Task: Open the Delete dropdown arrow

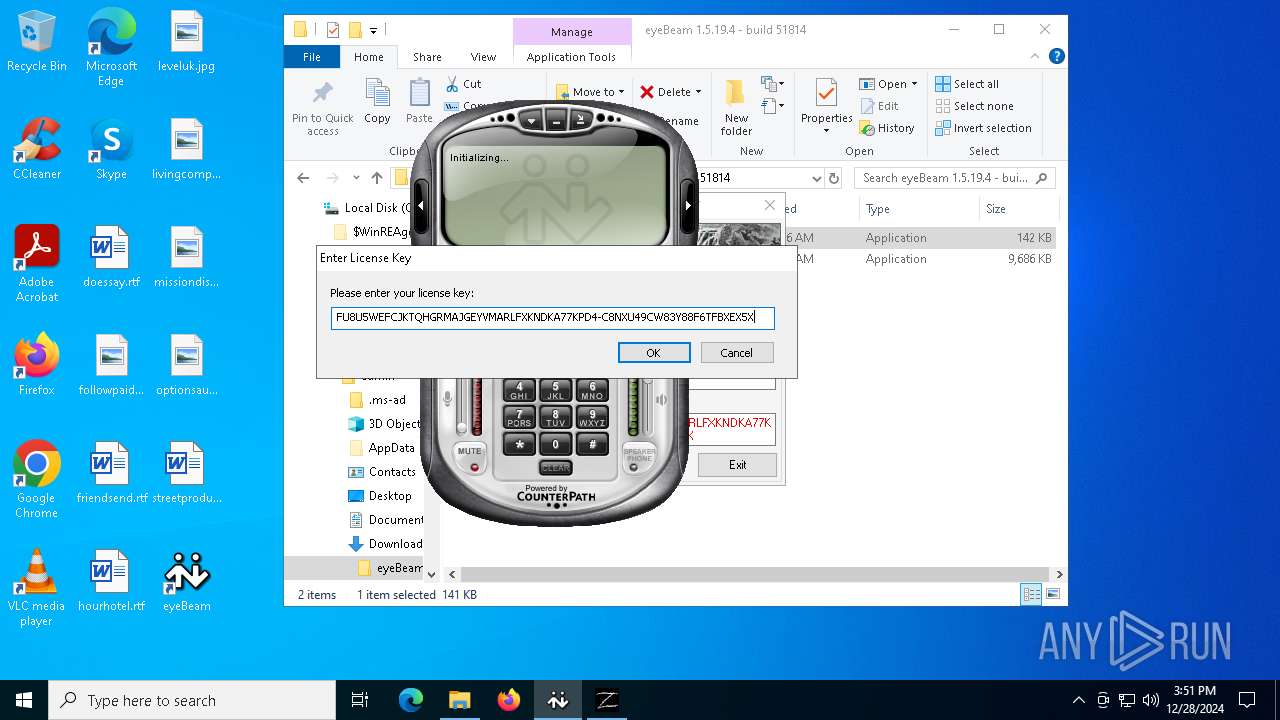Action: coord(698,92)
